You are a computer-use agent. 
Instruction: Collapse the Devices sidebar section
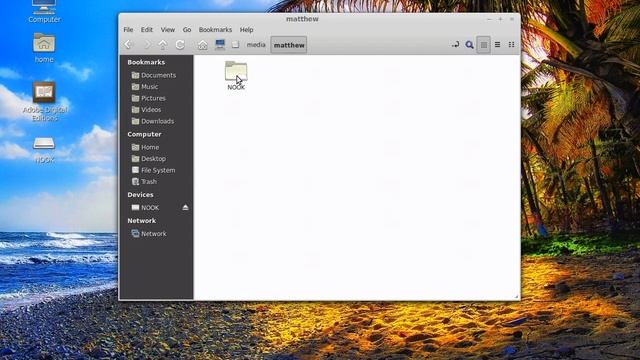140,195
